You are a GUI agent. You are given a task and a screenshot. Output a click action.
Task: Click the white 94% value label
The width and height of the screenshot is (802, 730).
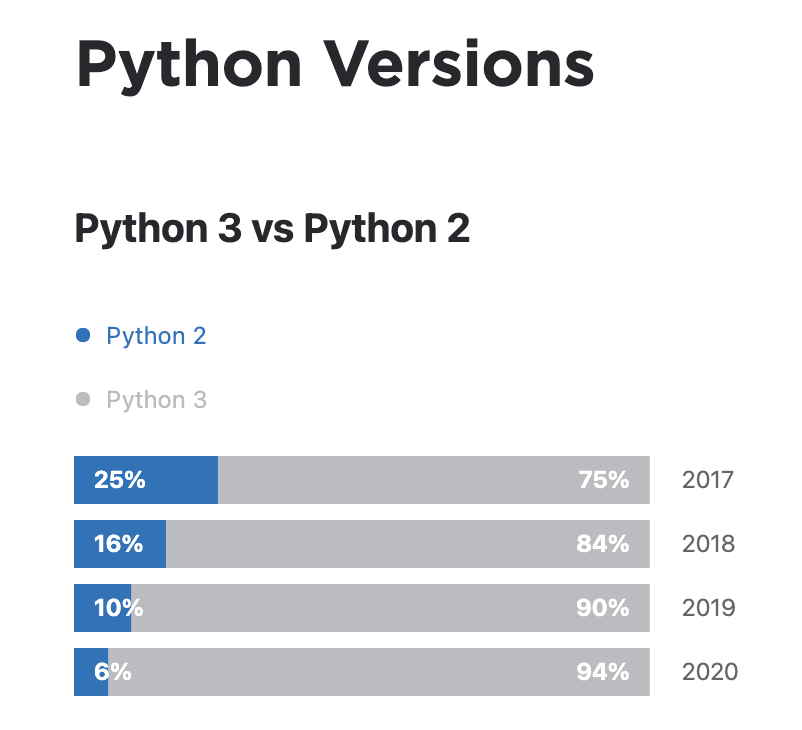coord(603,672)
